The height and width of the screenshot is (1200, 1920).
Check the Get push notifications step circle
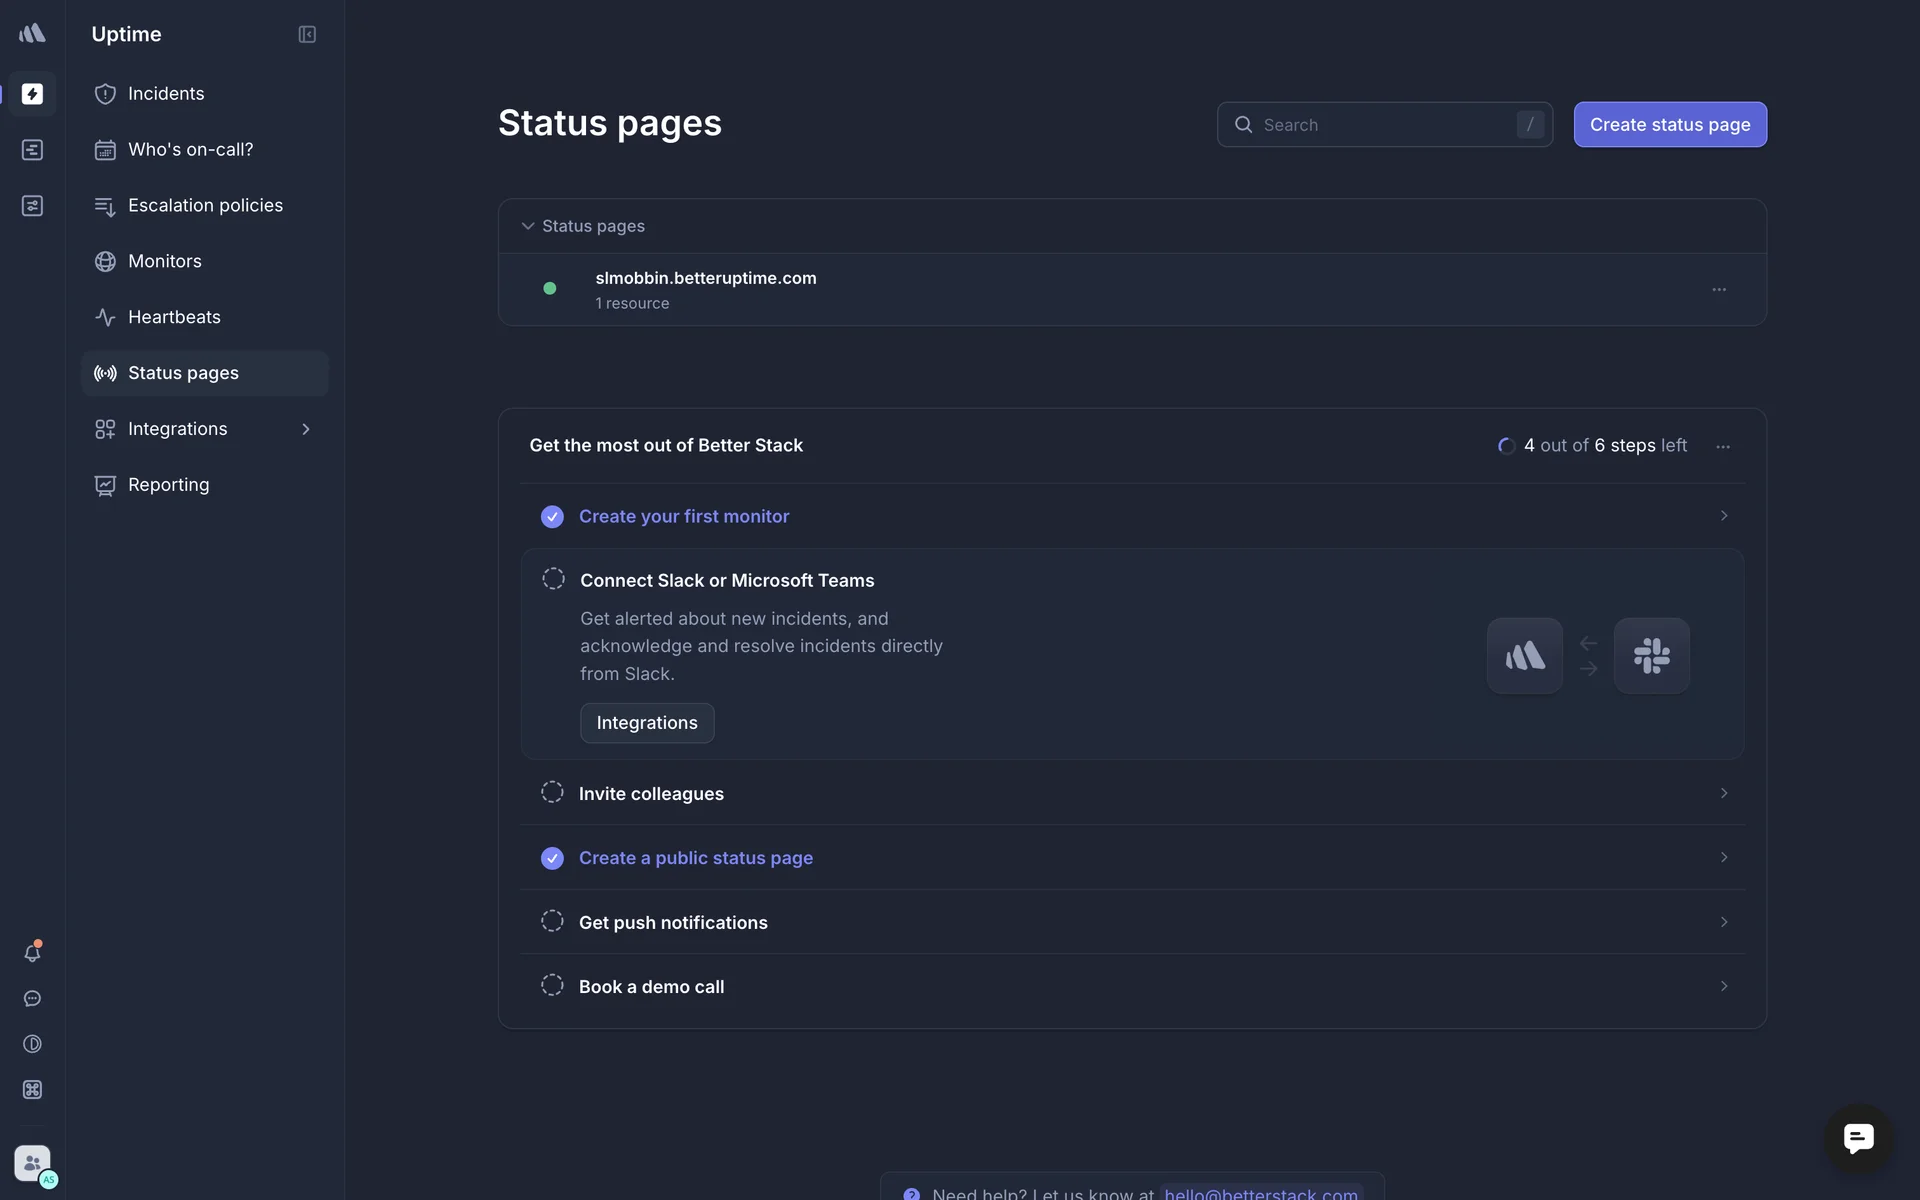pos(552,921)
